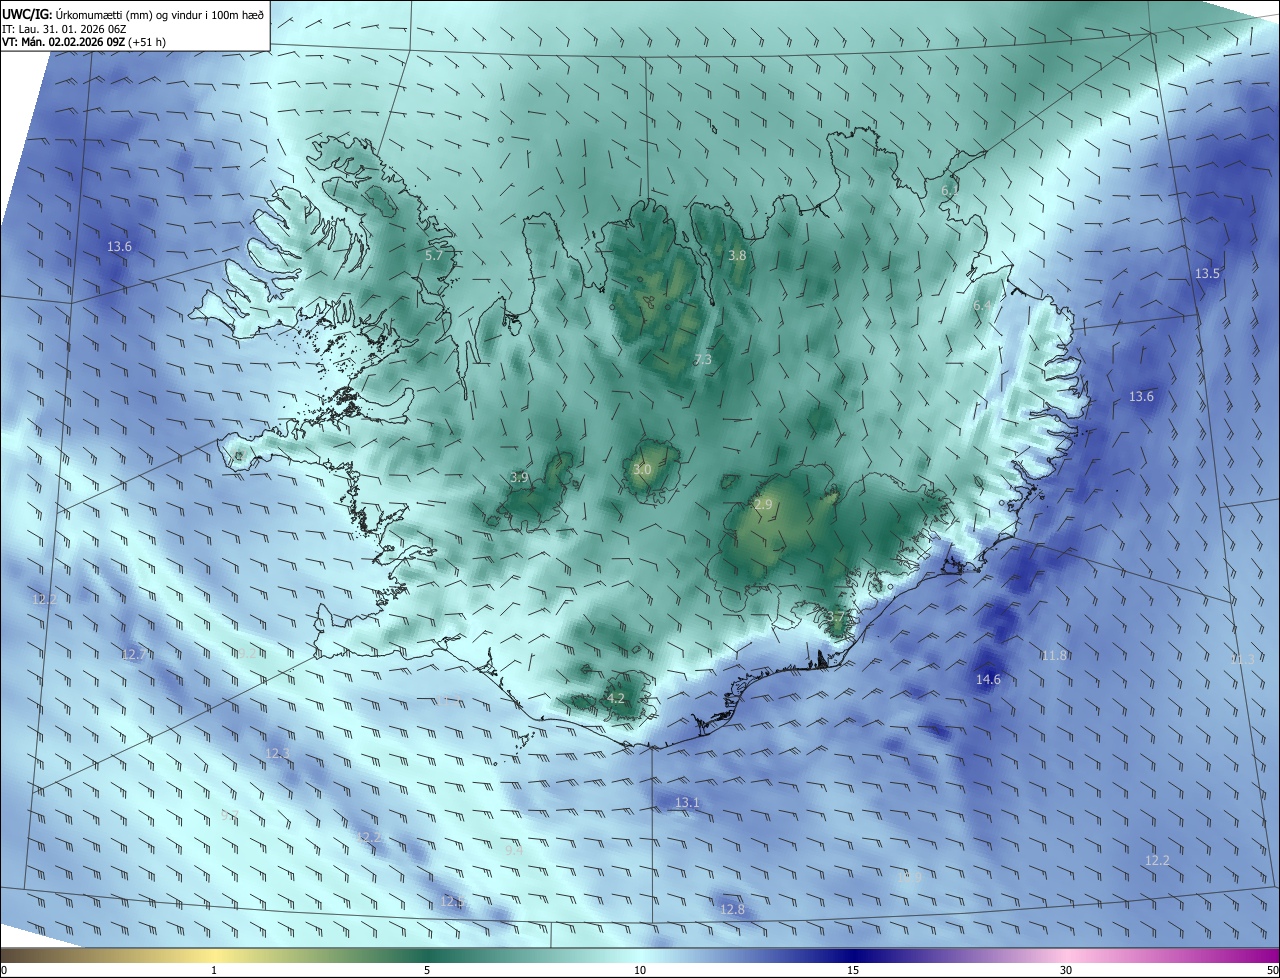Image resolution: width=1280 pixels, height=978 pixels.
Task: Click the '10' label on the color scale
Action: pos(640,970)
